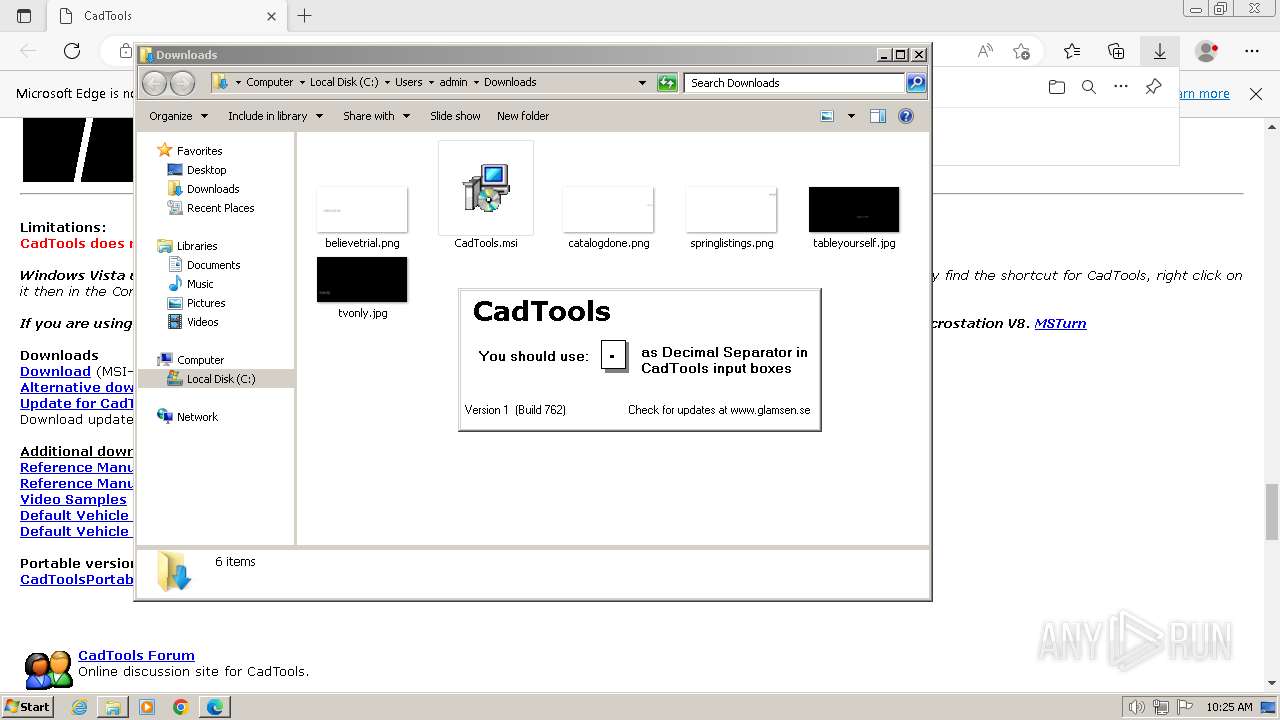Screen dimensions: 1280x720
Task: Click the CadTools browser tab
Action: click(167, 16)
